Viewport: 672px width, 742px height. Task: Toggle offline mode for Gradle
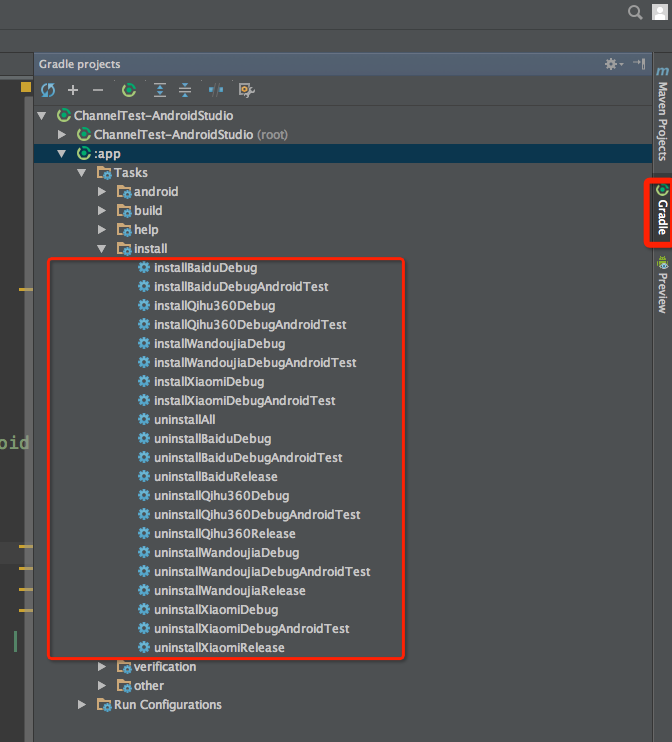pyautogui.click(x=216, y=90)
